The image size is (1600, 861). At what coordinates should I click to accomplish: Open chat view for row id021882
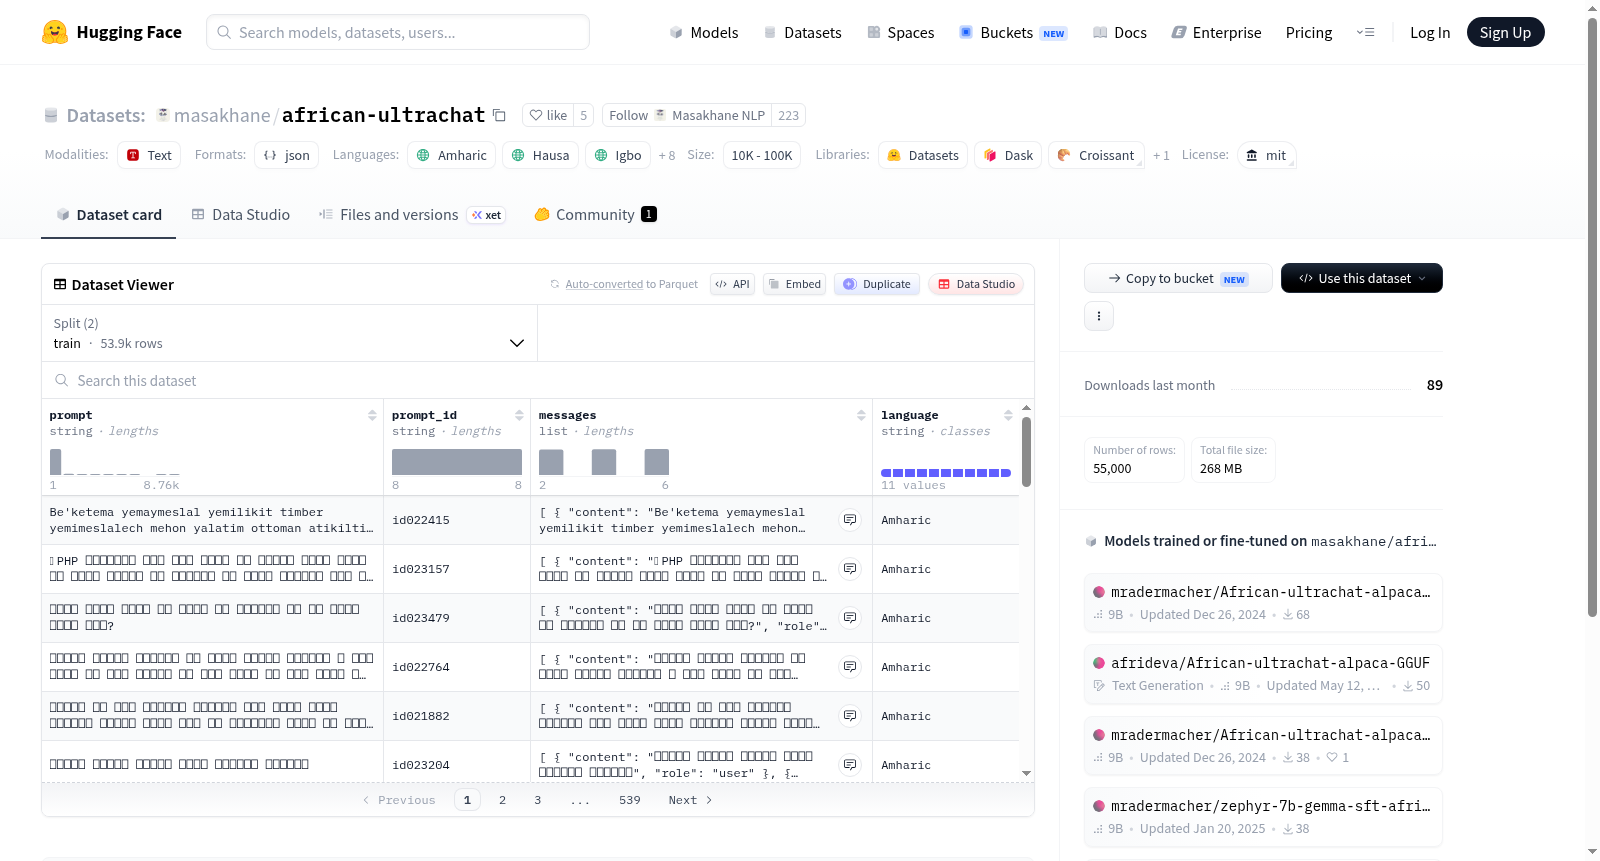850,716
